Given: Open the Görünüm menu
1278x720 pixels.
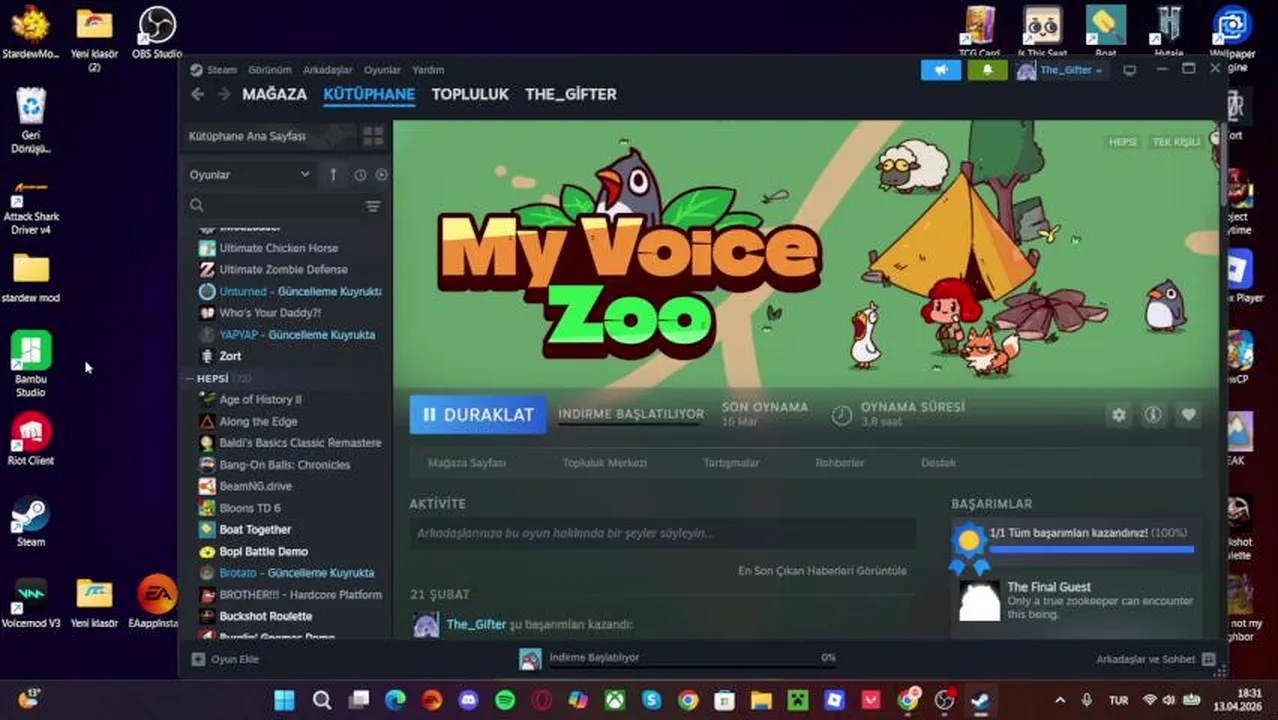Looking at the screenshot, I should point(269,70).
